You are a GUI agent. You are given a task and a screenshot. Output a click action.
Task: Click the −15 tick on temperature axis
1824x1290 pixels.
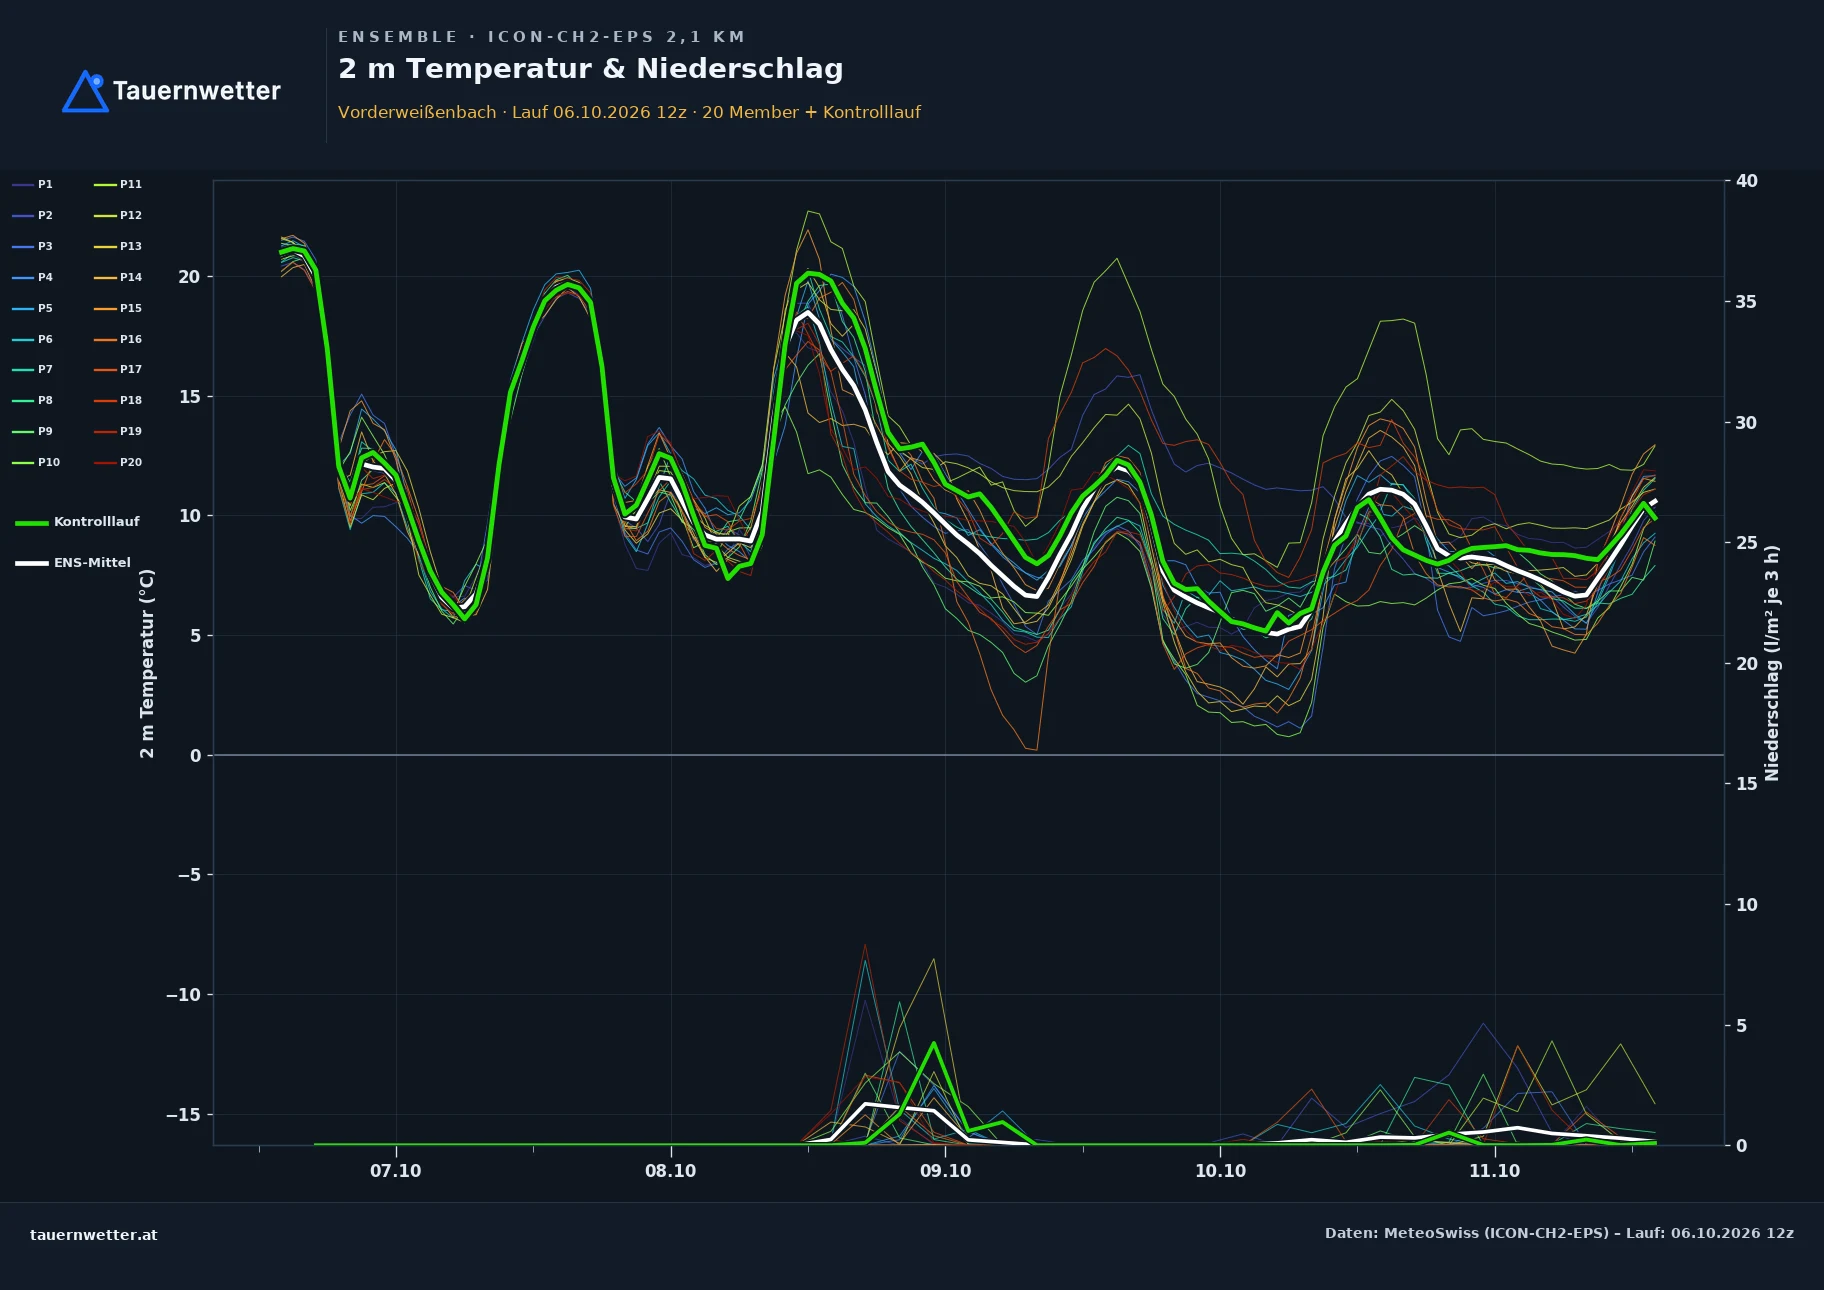click(183, 1115)
